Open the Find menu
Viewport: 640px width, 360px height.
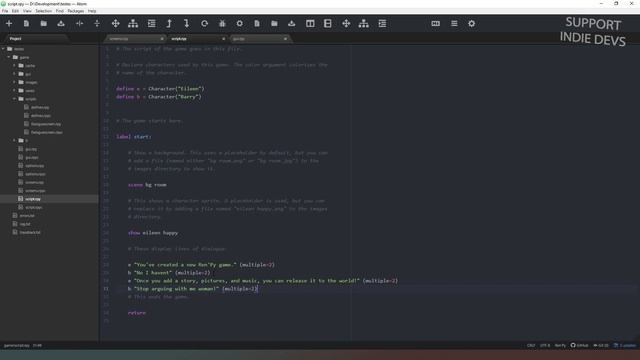[60, 11]
